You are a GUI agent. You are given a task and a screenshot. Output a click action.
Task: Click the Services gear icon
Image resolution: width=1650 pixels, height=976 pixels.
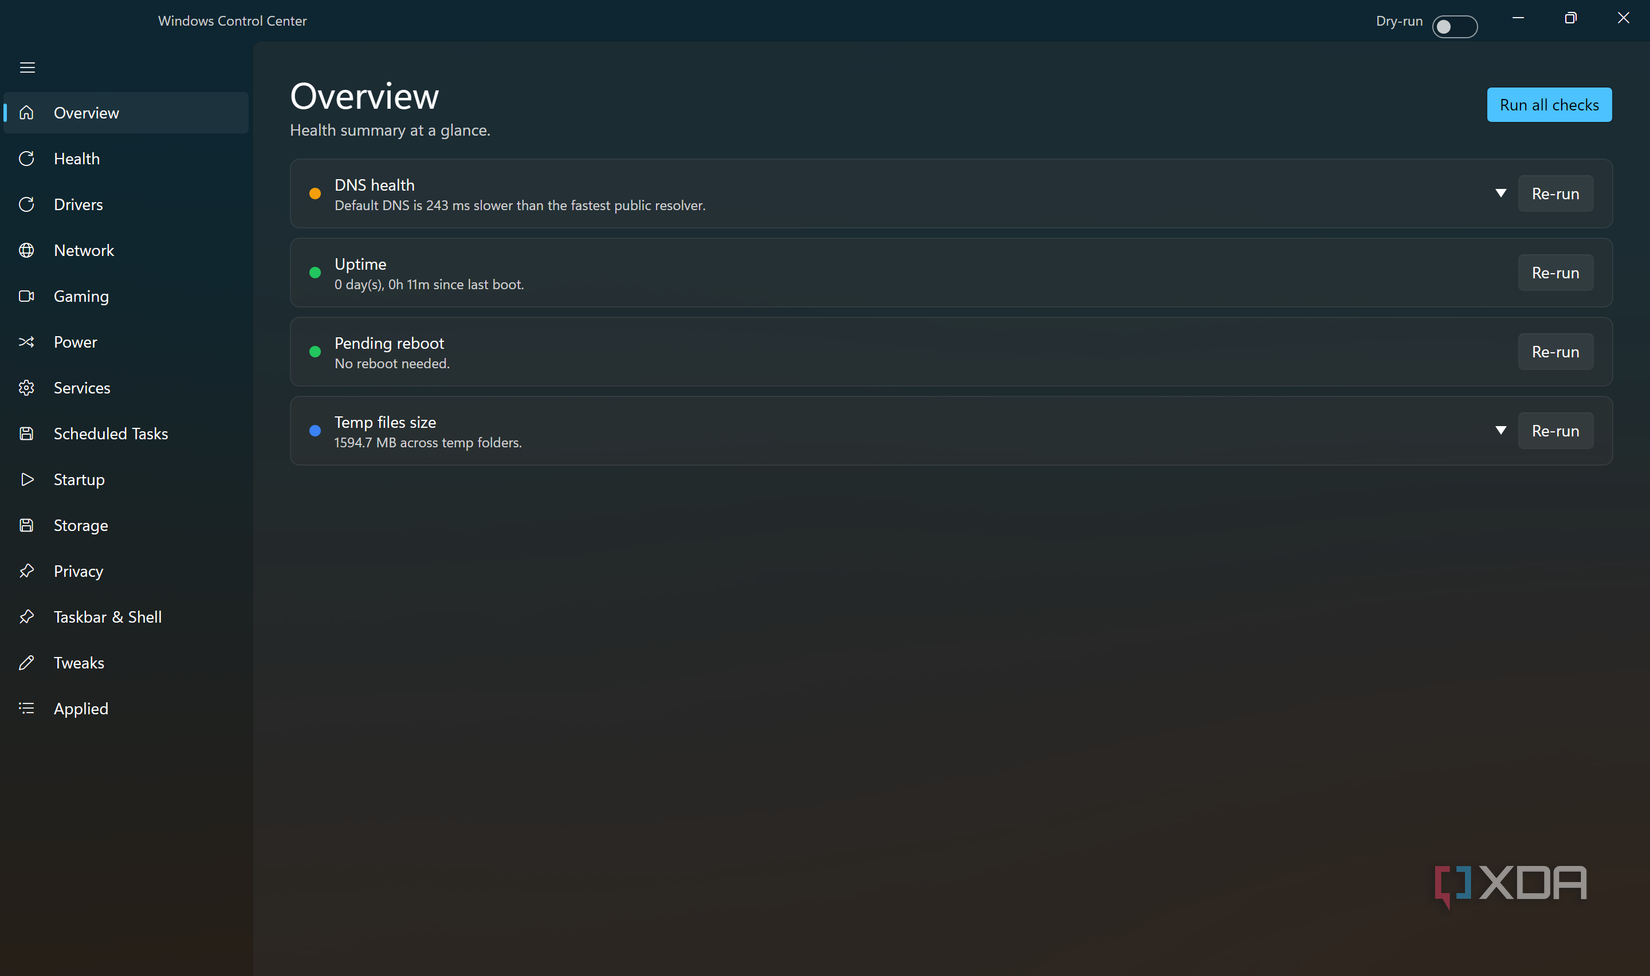click(27, 388)
